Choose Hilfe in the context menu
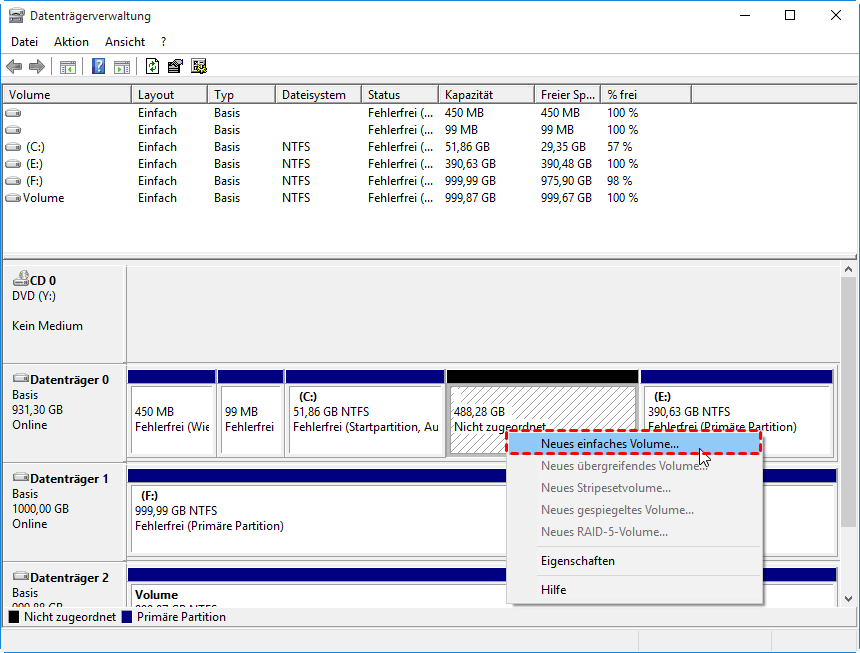 click(x=633, y=590)
